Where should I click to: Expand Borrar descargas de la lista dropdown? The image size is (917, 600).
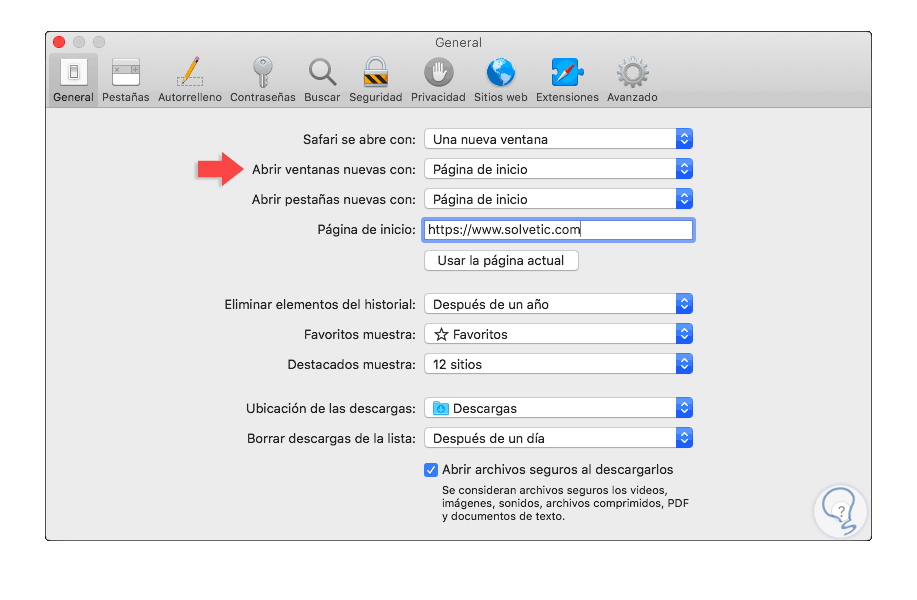559,439
